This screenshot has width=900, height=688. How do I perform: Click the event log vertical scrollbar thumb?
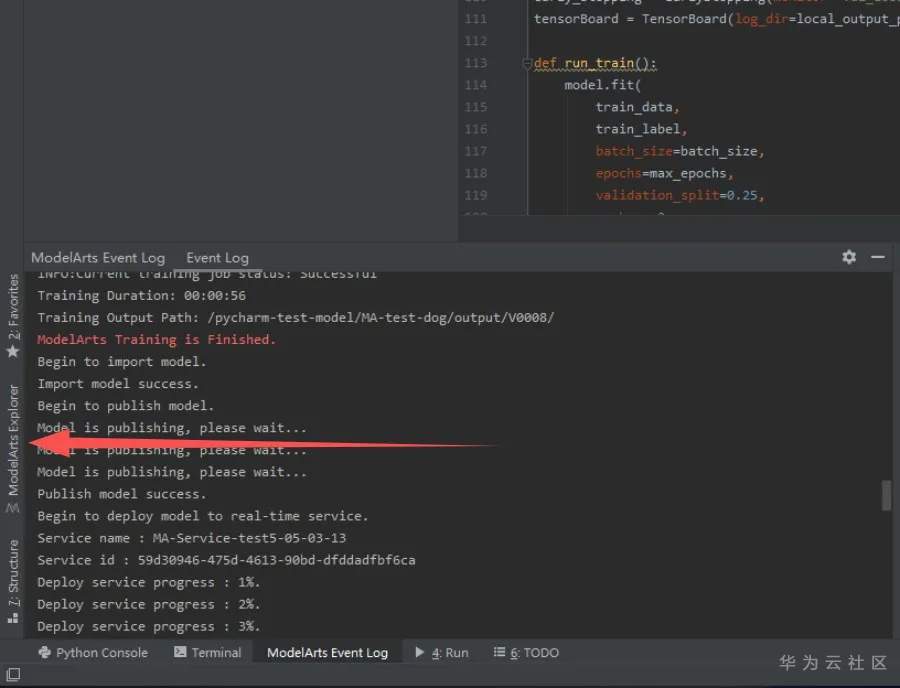pos(886,495)
